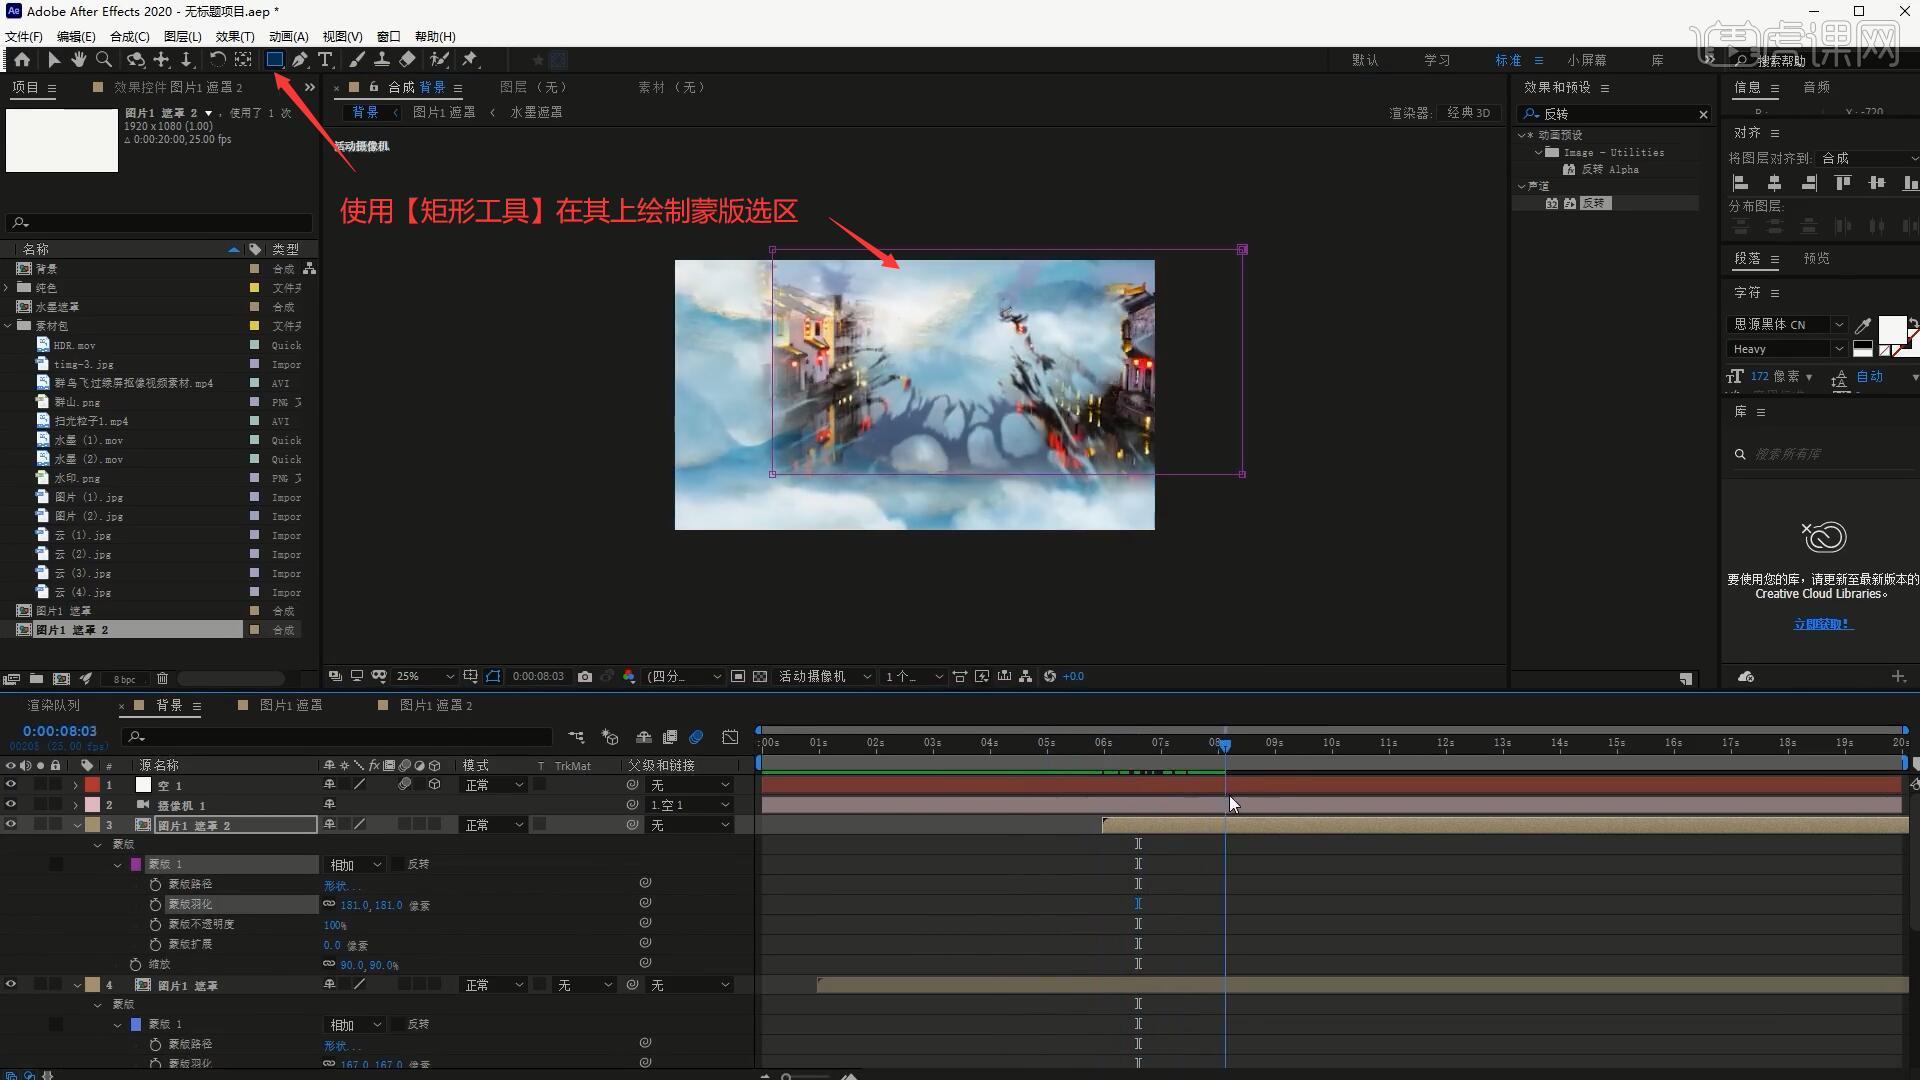
Task: Toggle visibility of 图片1 遮罩 layer 4
Action: [11, 985]
